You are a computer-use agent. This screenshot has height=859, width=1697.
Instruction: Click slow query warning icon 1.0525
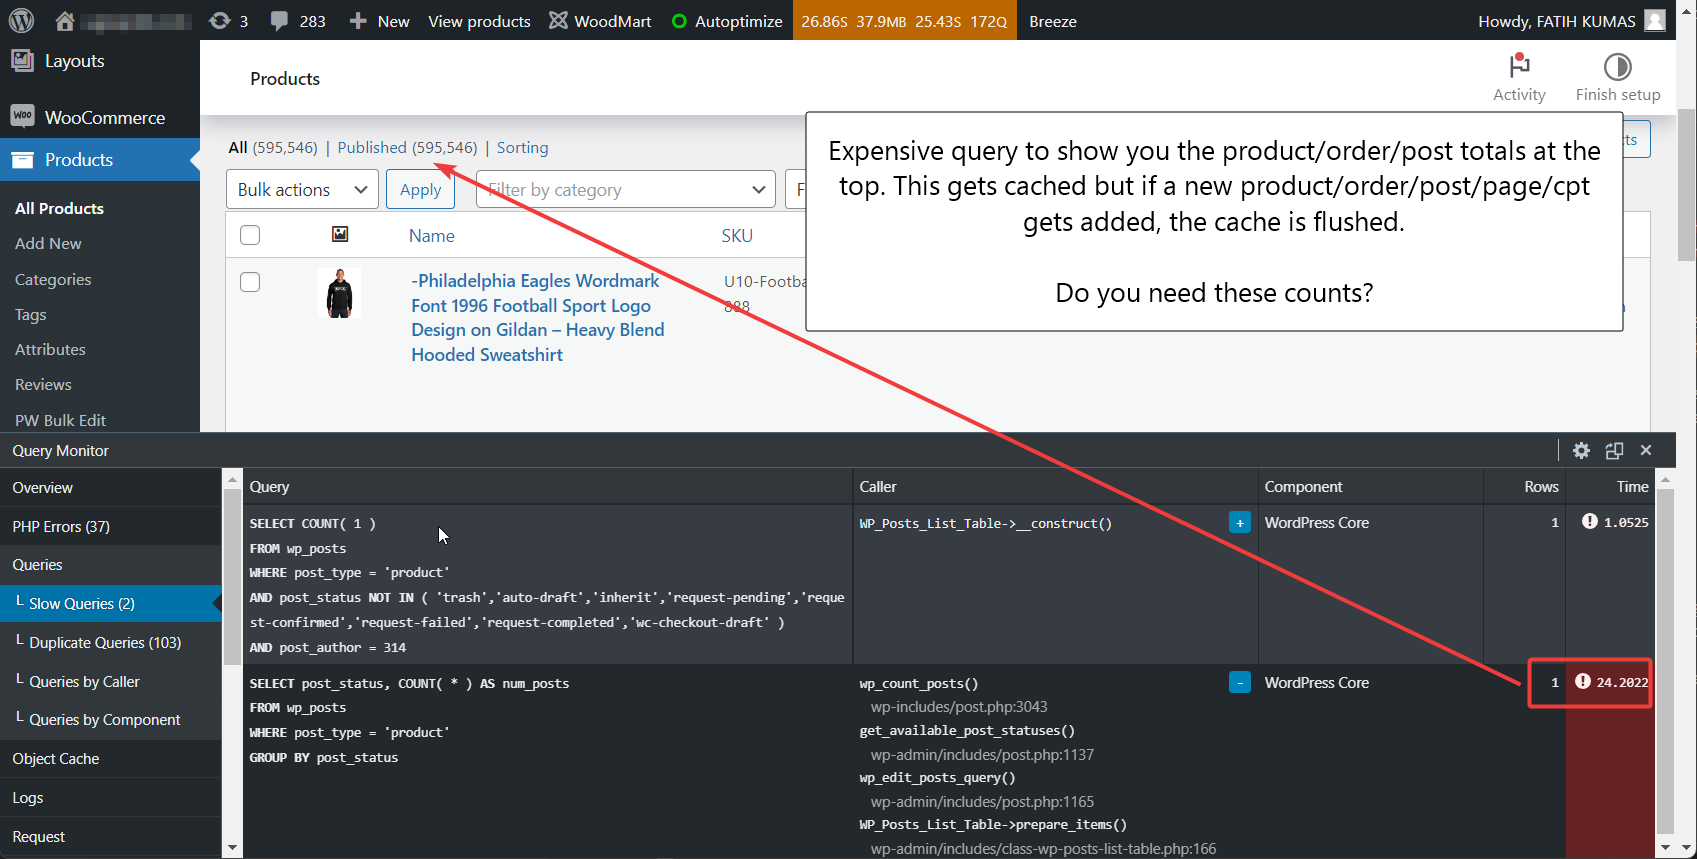pos(1590,521)
